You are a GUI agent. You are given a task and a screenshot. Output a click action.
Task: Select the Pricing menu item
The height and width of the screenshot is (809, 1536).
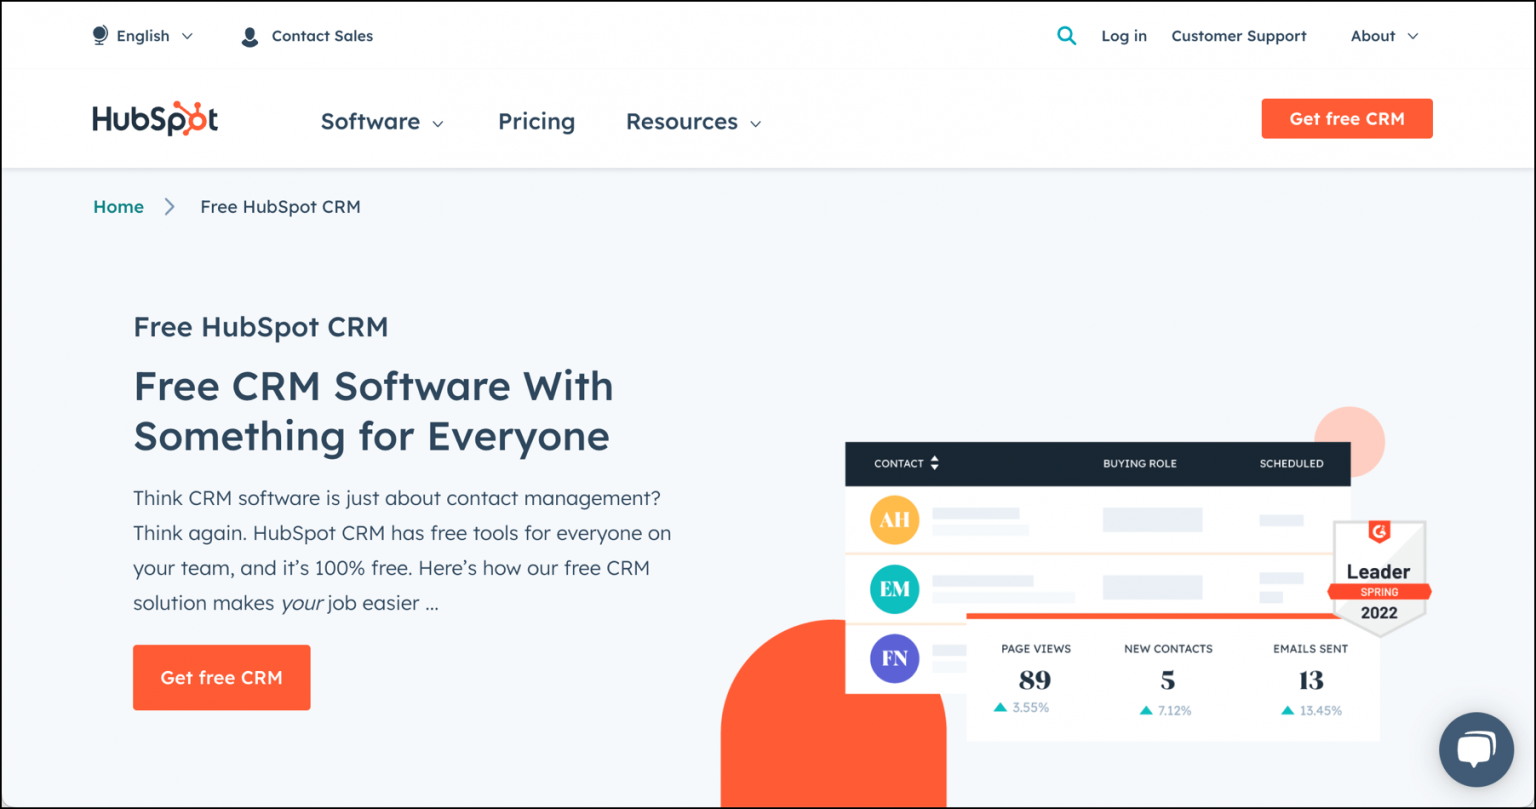coord(536,121)
